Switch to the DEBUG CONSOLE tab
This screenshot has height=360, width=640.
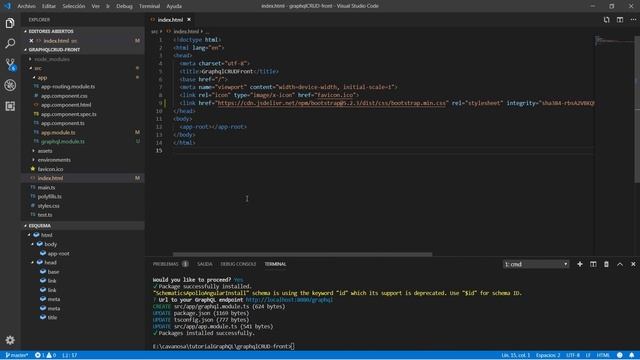pyautogui.click(x=238, y=264)
